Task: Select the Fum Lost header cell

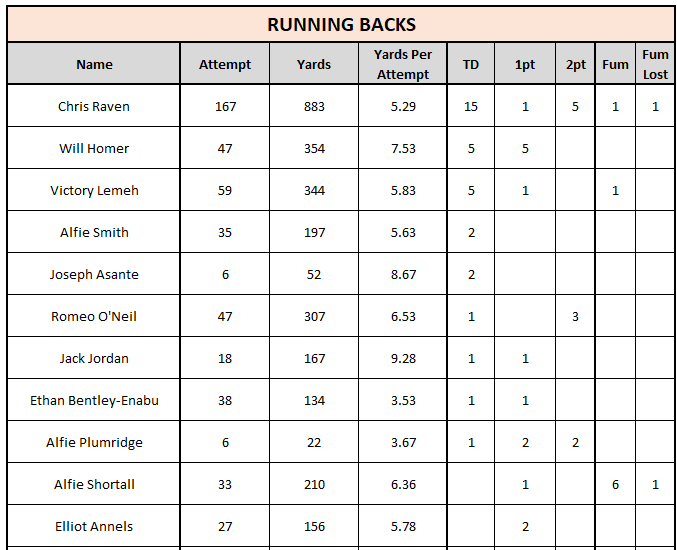Action: 655,65
